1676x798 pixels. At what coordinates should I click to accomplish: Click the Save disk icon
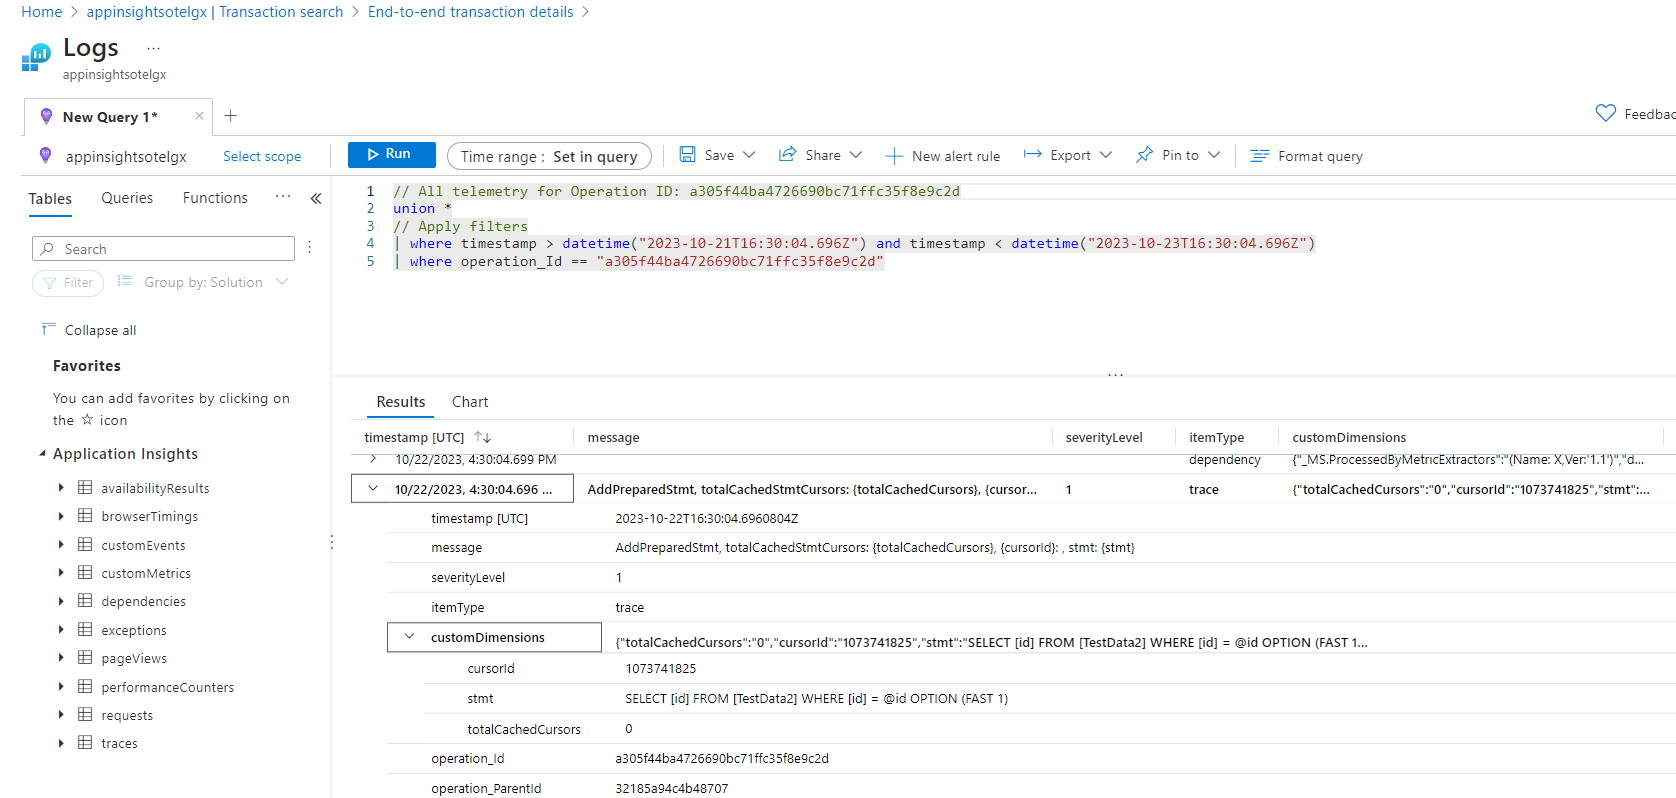(688, 155)
